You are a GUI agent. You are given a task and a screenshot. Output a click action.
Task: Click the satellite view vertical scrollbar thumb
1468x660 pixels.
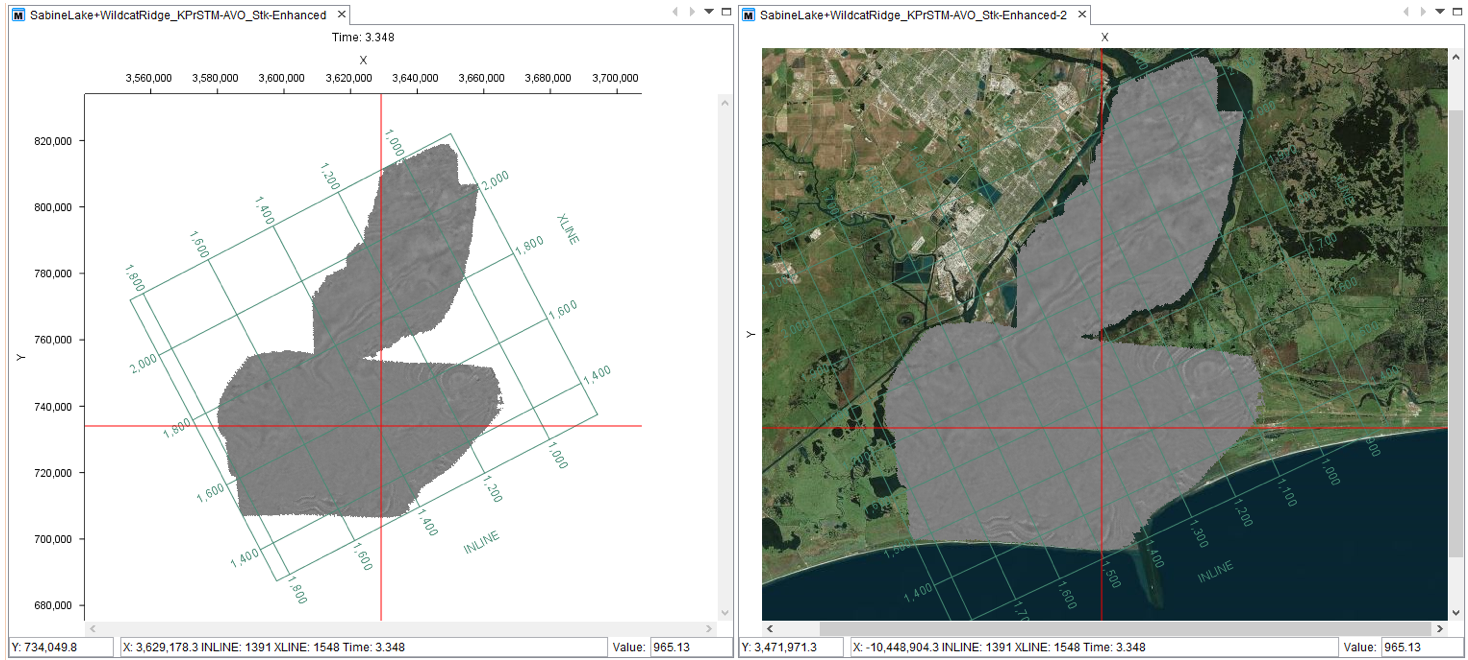pos(1456,335)
